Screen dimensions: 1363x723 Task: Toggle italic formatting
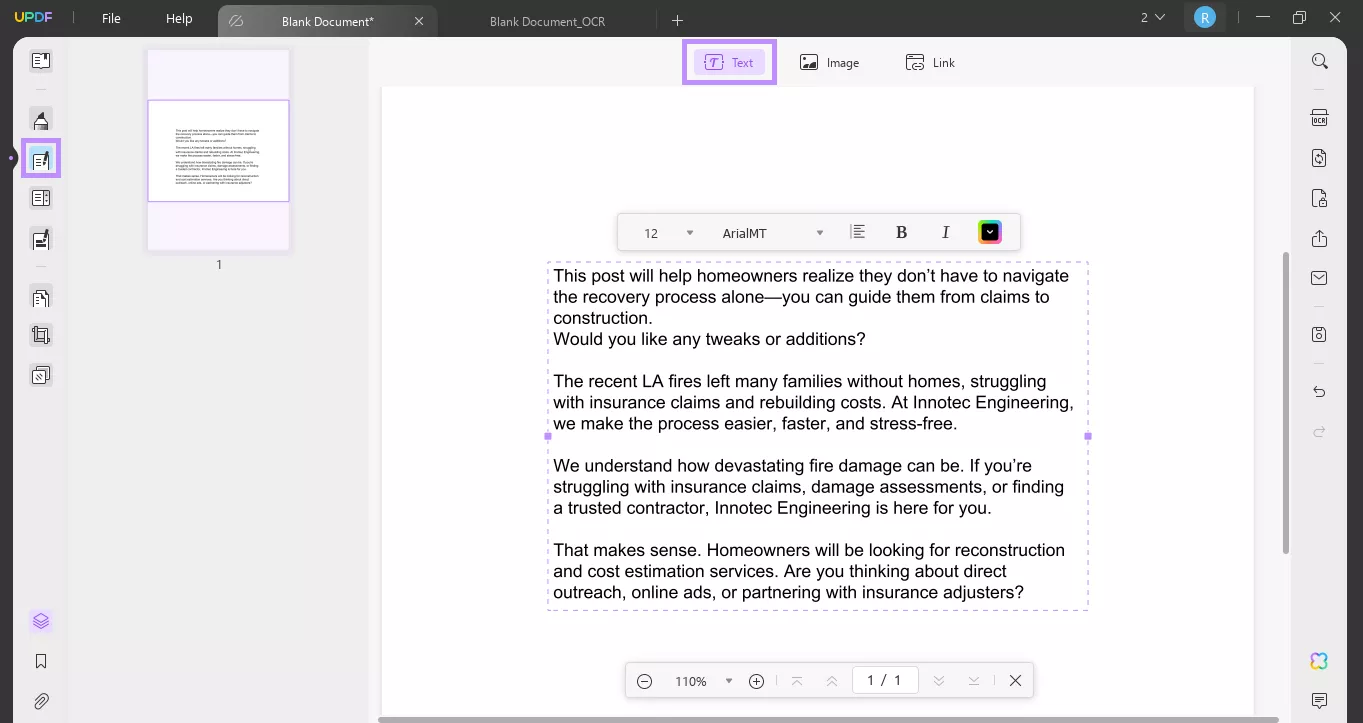coord(945,232)
